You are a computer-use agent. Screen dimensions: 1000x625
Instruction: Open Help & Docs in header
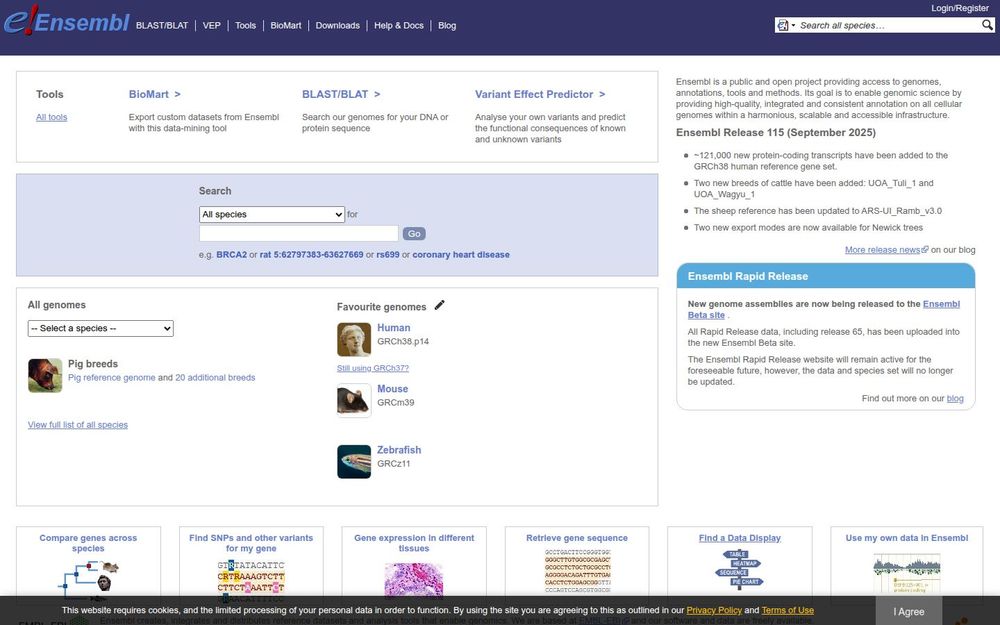(x=399, y=26)
